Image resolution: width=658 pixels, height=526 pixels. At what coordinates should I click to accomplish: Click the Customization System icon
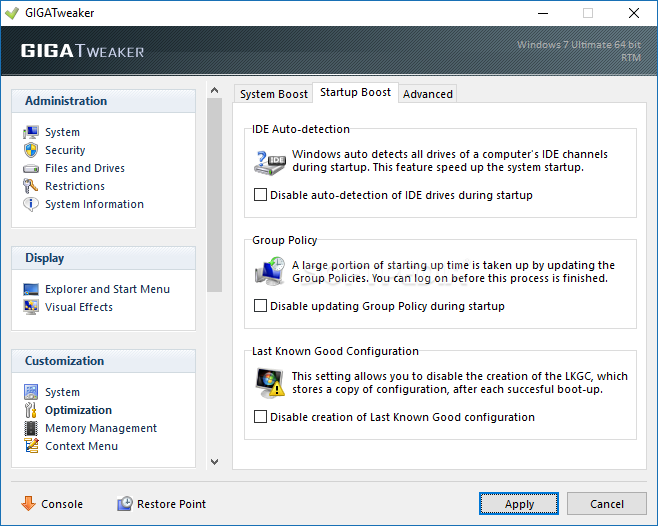point(31,392)
